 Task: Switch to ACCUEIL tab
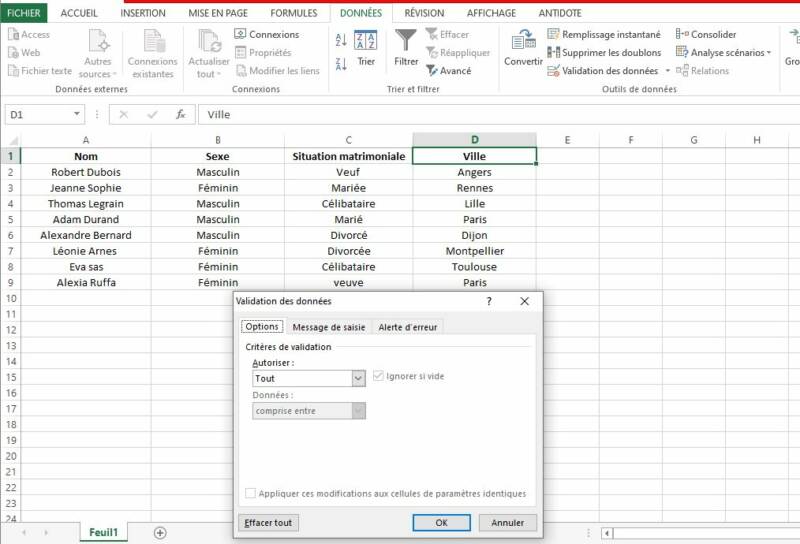point(79,13)
